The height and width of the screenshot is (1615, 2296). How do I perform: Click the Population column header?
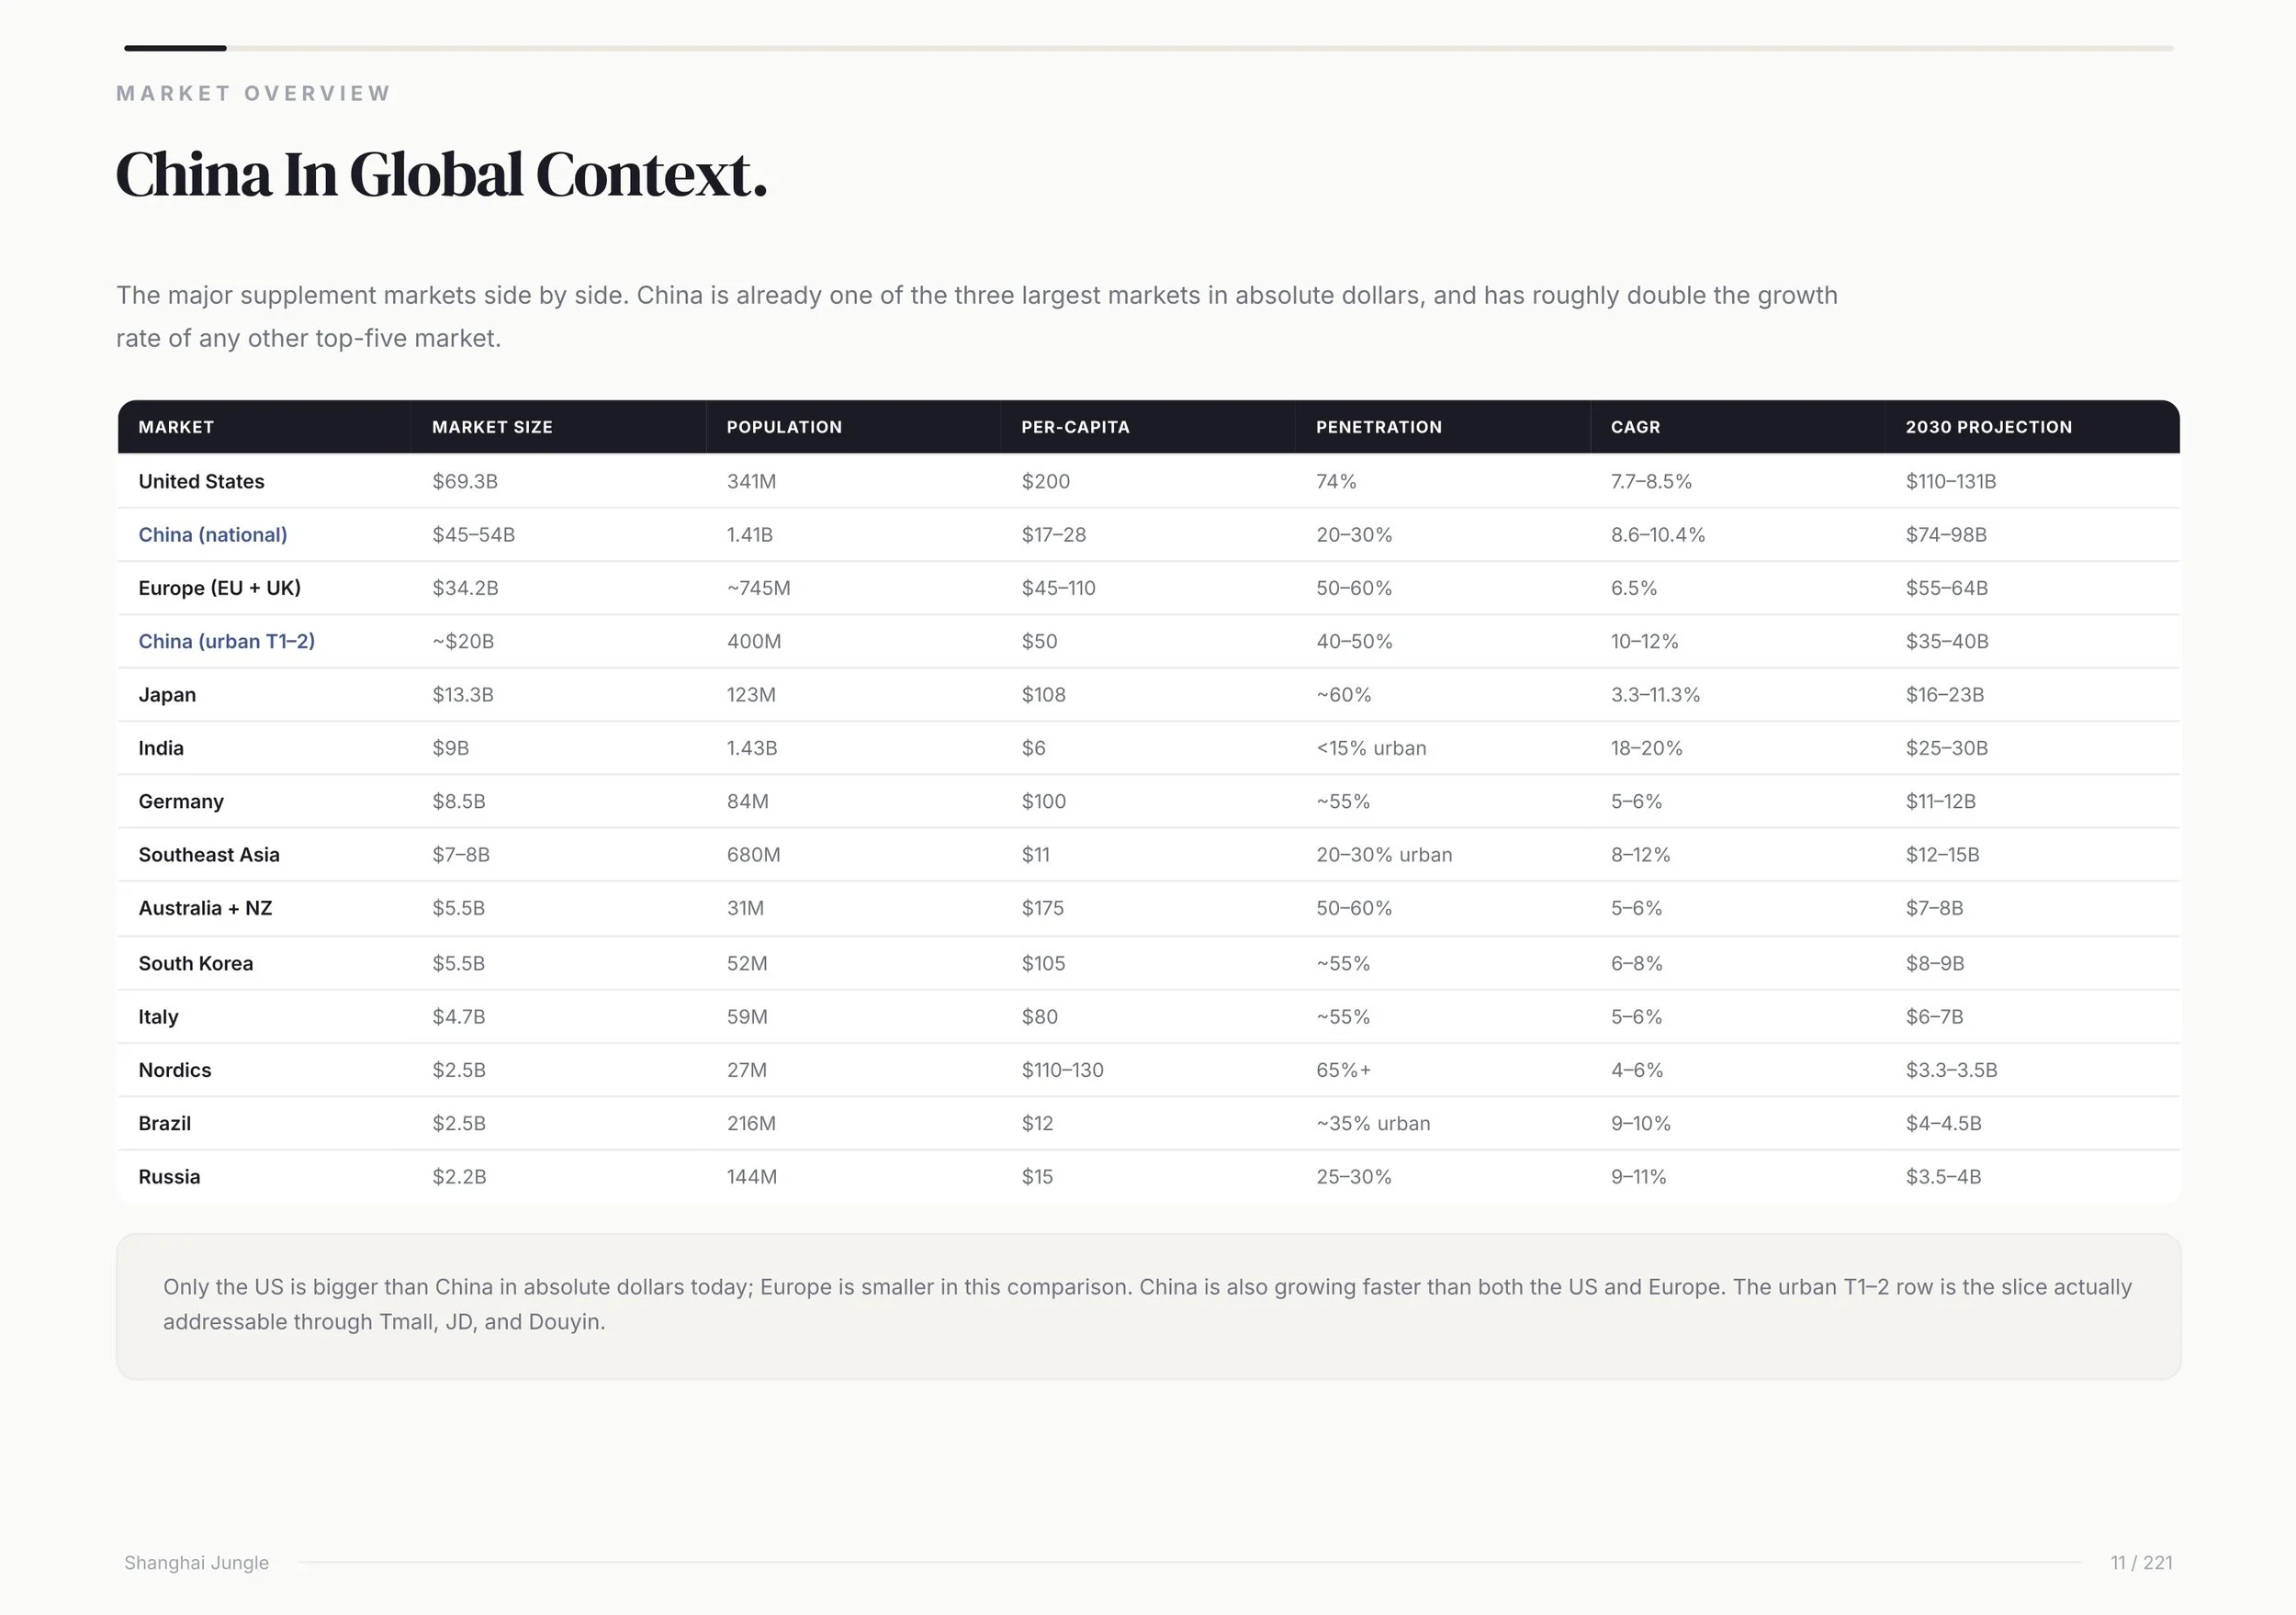coord(784,427)
